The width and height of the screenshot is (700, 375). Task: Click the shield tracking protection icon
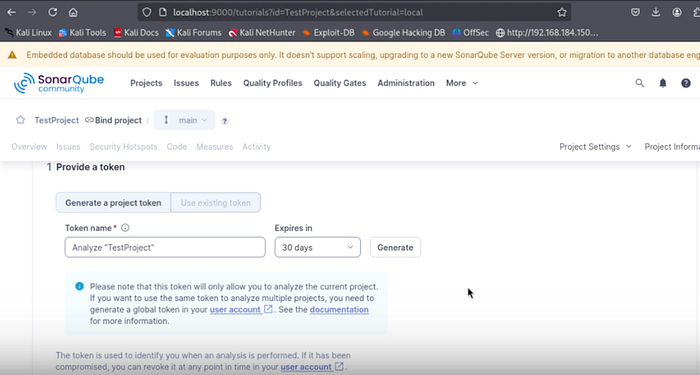click(147, 12)
